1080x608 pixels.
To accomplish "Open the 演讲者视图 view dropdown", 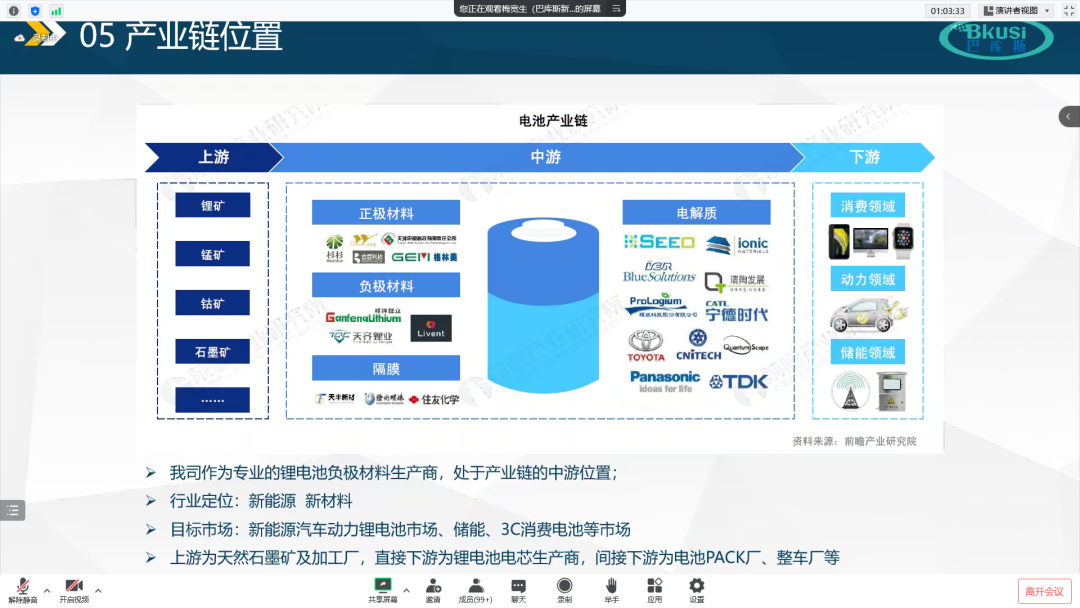I will click(1017, 10).
